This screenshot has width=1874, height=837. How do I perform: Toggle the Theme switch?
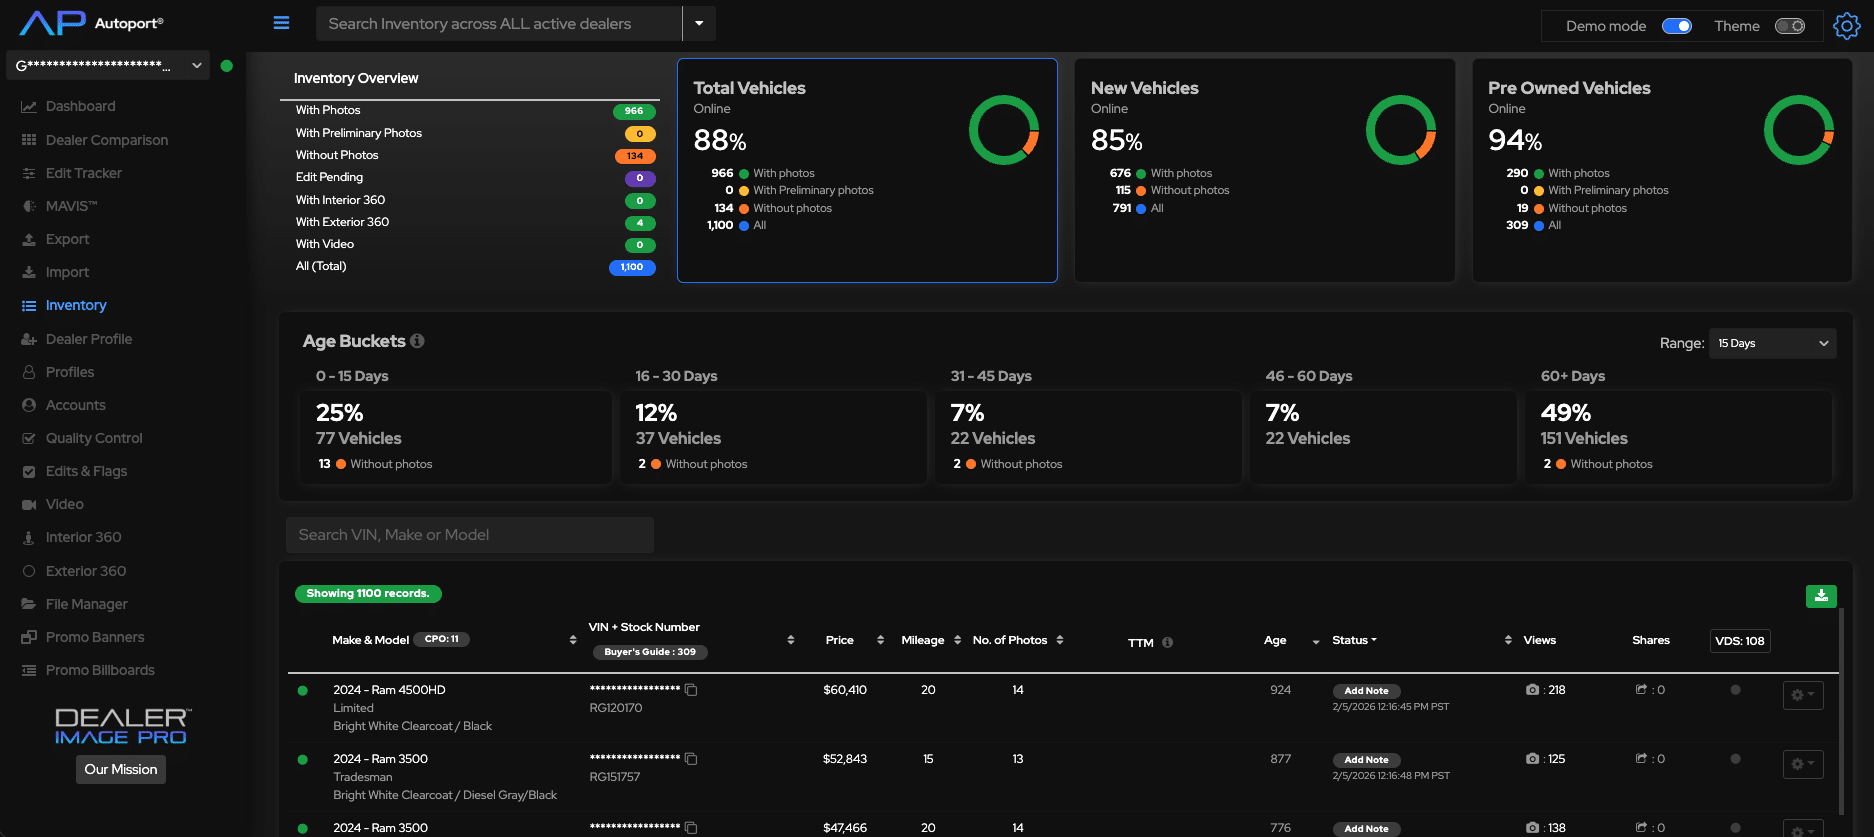point(1789,26)
